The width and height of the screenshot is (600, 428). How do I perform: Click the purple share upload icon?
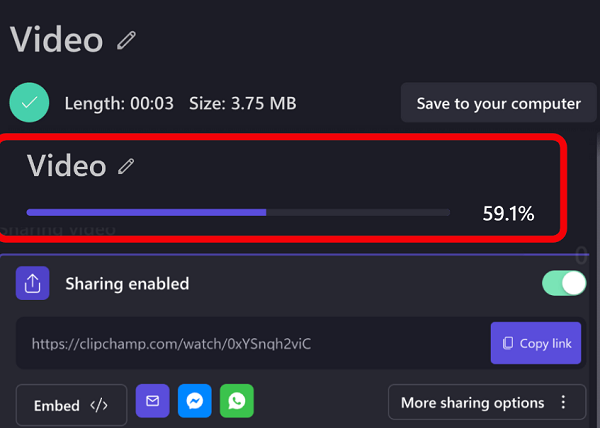click(x=33, y=284)
